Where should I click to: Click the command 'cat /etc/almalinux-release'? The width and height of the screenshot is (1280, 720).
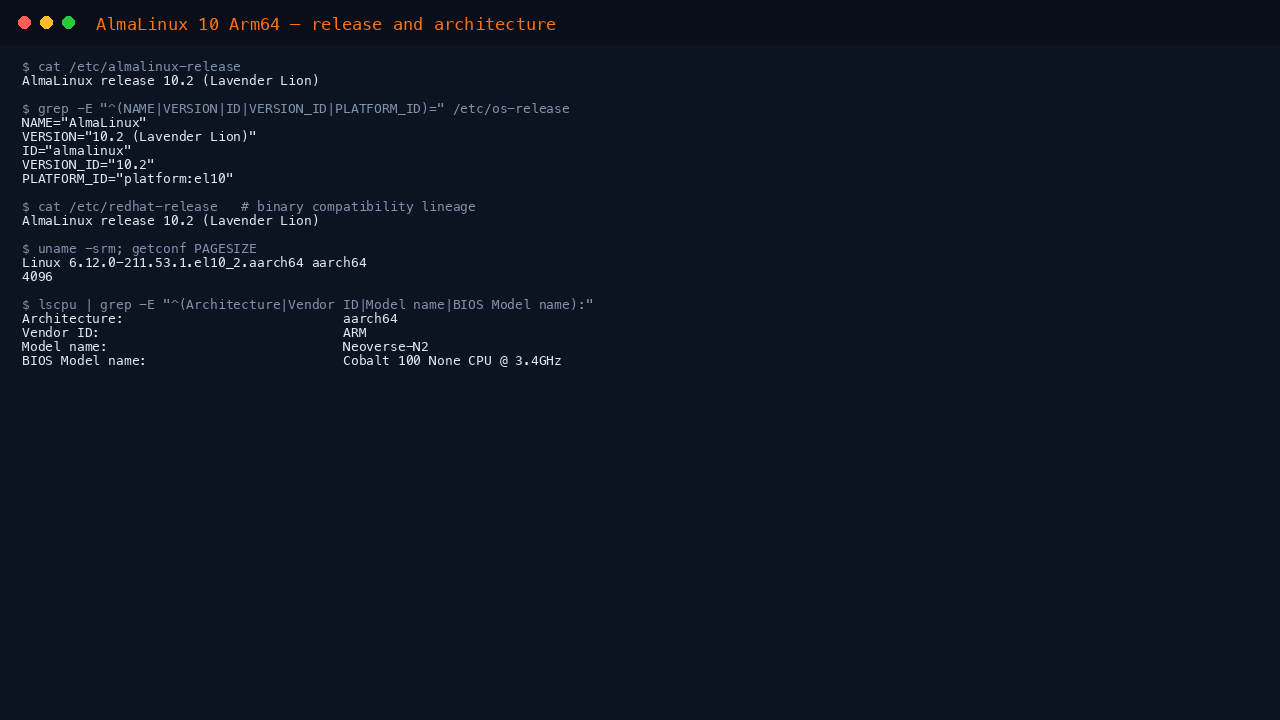point(139,67)
